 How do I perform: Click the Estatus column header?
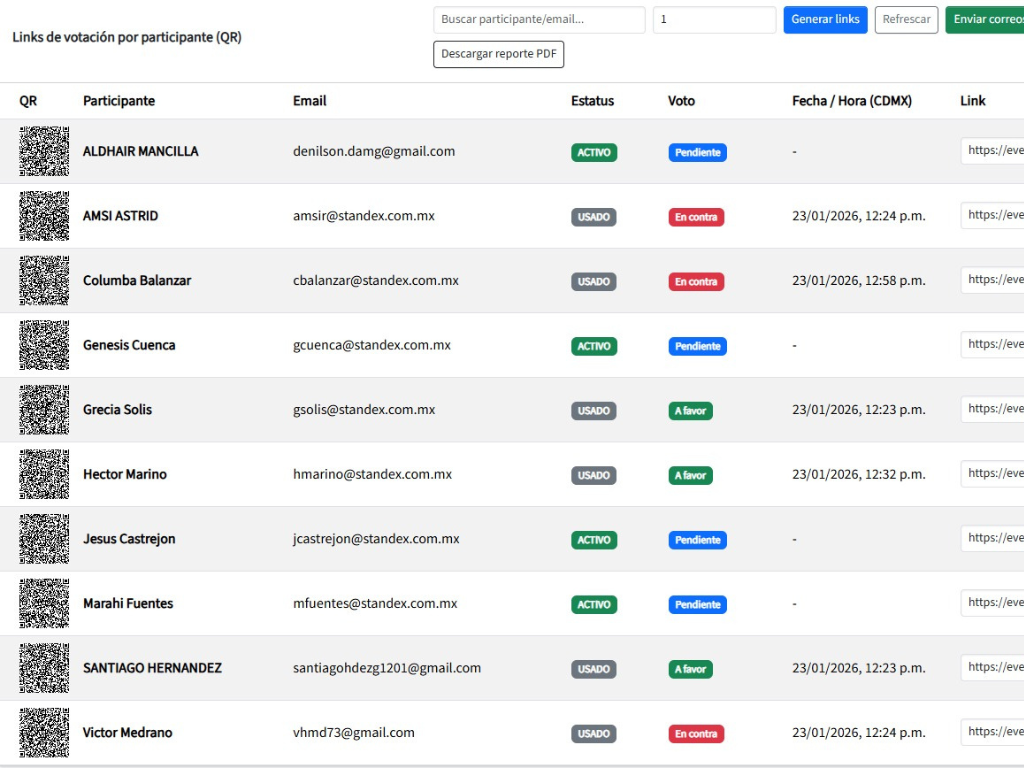pos(592,101)
